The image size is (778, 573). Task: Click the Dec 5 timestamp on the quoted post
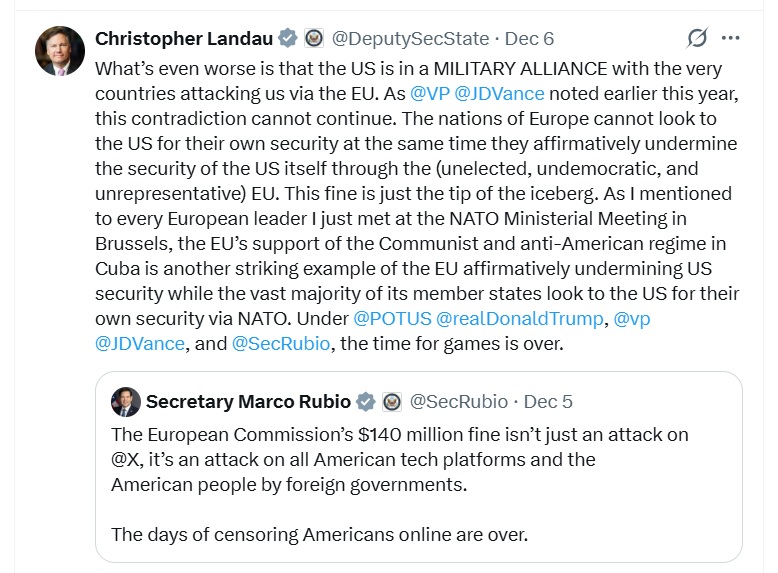[x=548, y=402]
